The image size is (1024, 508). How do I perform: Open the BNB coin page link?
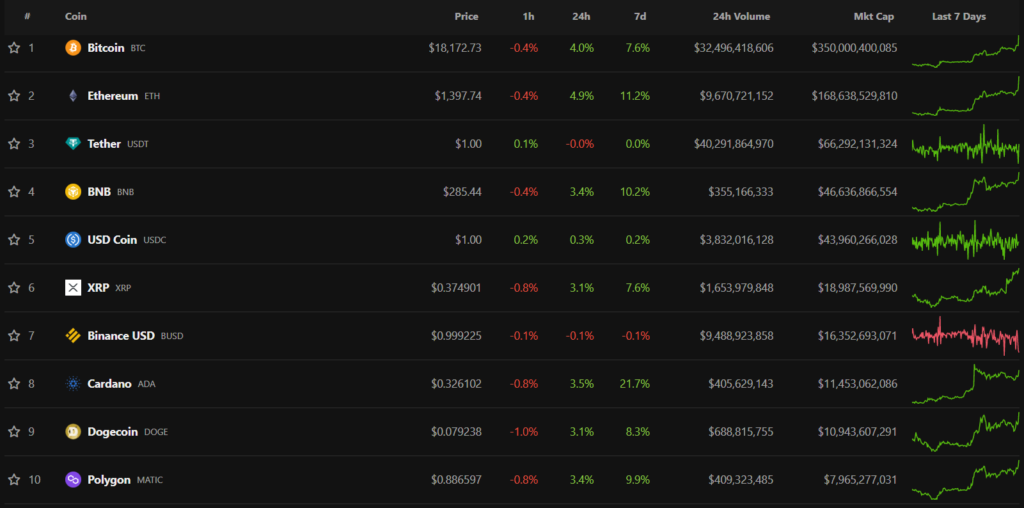click(x=99, y=192)
